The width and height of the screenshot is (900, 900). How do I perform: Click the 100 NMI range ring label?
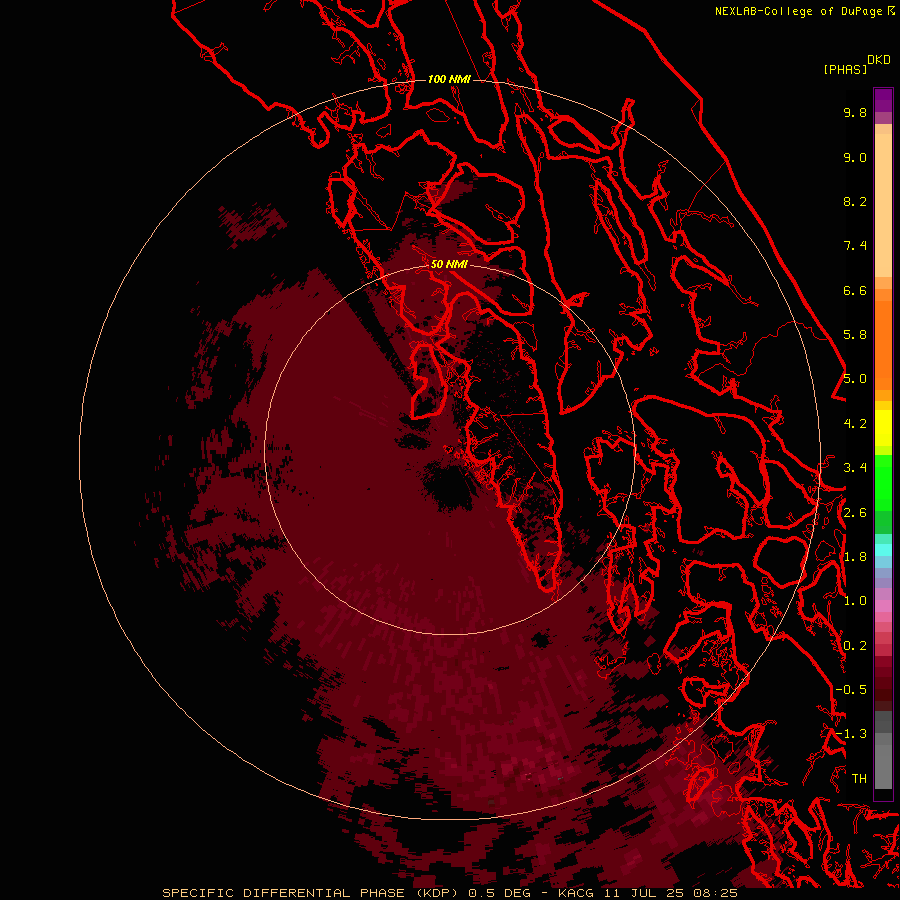tap(449, 79)
